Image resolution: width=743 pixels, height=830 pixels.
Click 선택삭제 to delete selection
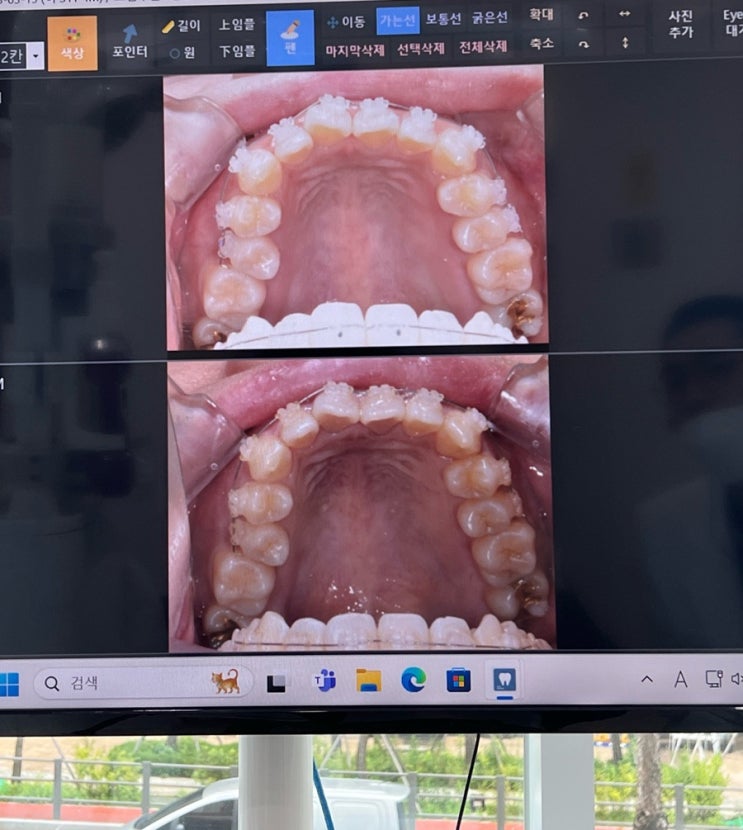click(x=421, y=47)
